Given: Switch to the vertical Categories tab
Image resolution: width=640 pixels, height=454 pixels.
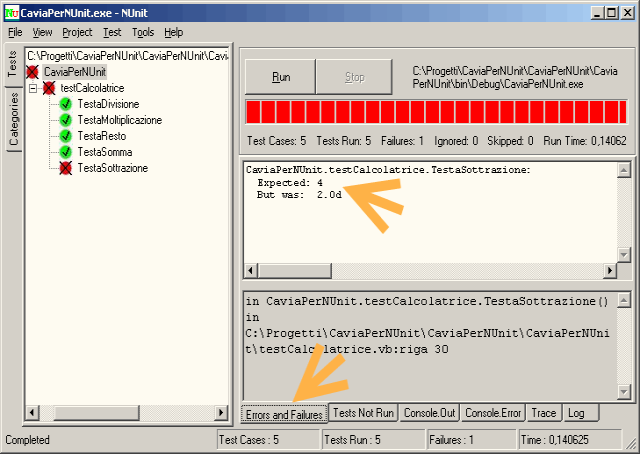Looking at the screenshot, I should [x=14, y=119].
